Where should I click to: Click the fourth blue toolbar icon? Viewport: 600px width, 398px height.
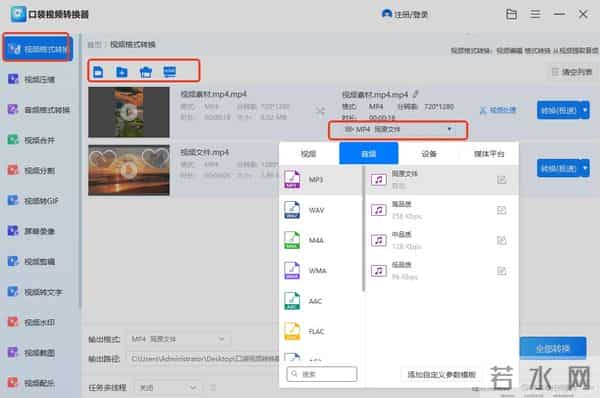pyautogui.click(x=170, y=72)
